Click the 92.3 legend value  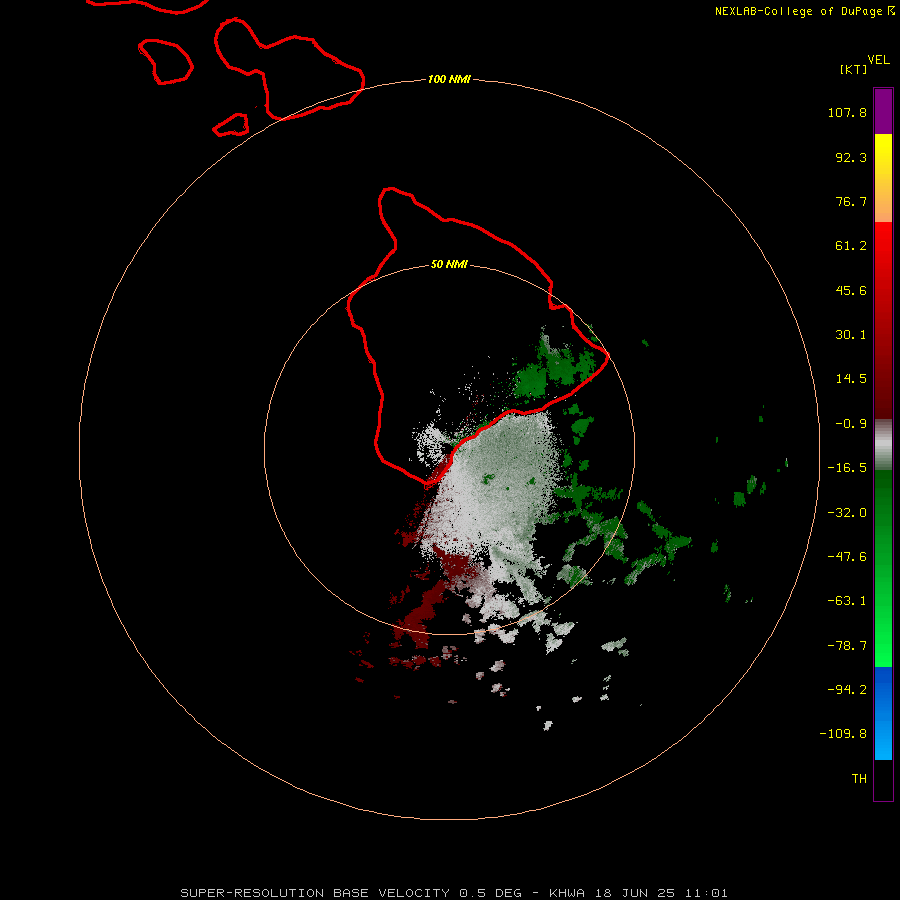(x=851, y=157)
